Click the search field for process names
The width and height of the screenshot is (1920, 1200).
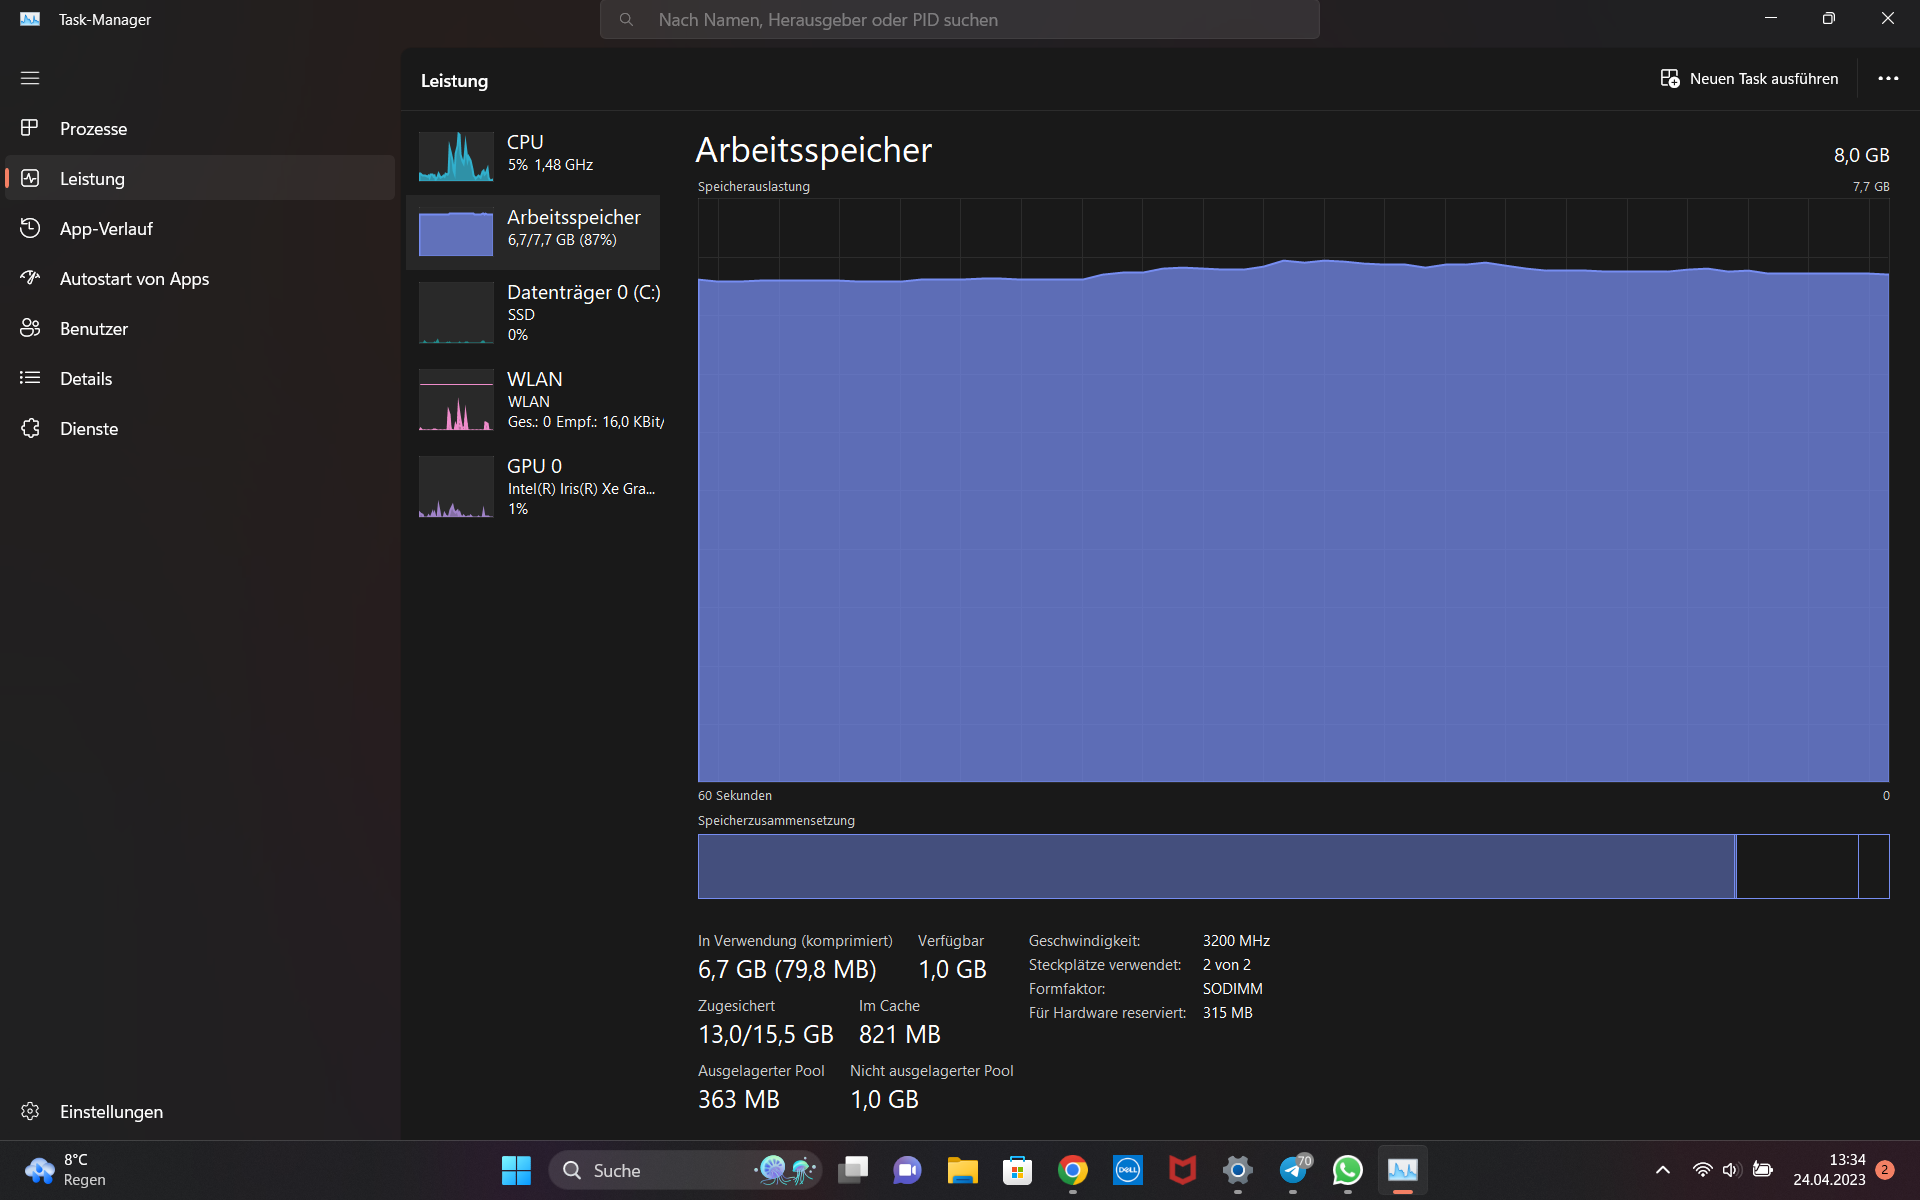pos(960,20)
